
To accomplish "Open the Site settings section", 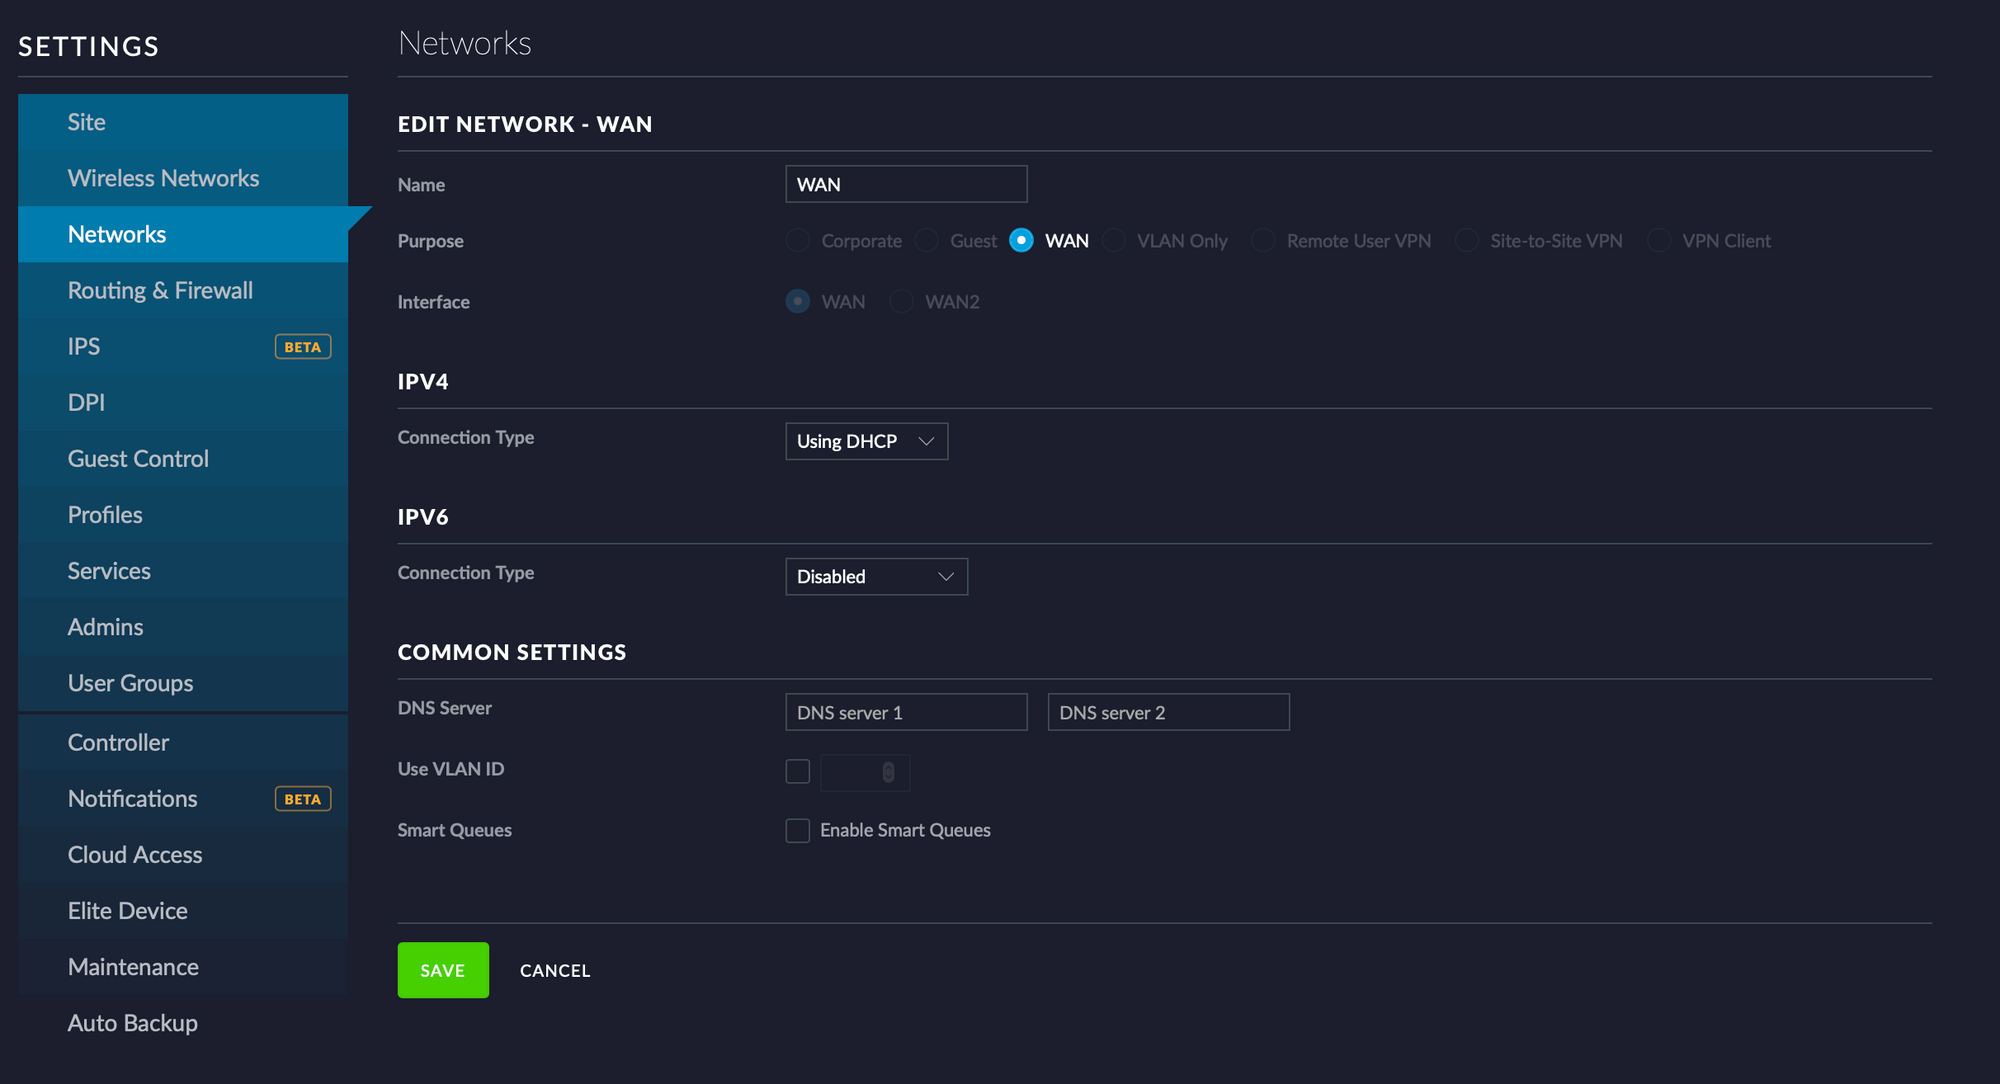I will pyautogui.click(x=183, y=122).
